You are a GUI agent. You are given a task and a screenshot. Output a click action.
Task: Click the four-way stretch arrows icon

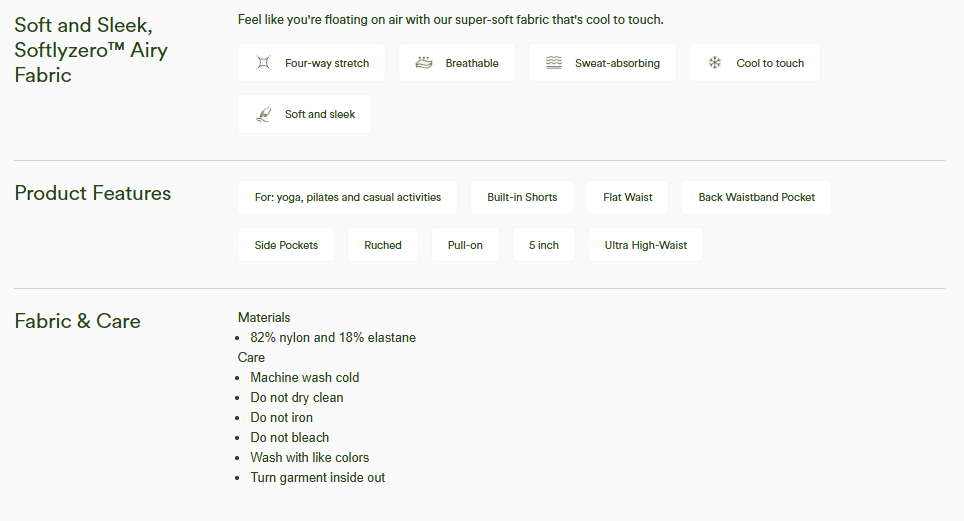(263, 63)
